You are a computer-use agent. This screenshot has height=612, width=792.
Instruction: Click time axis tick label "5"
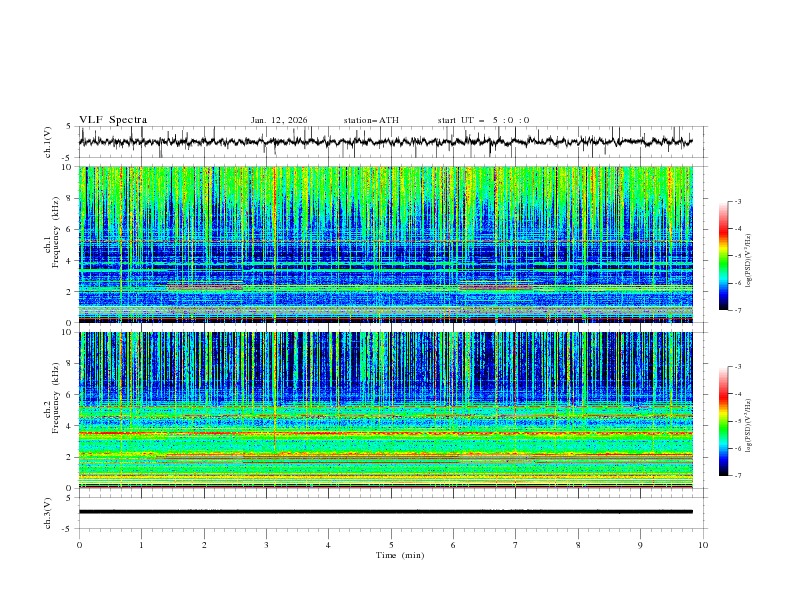pos(391,545)
